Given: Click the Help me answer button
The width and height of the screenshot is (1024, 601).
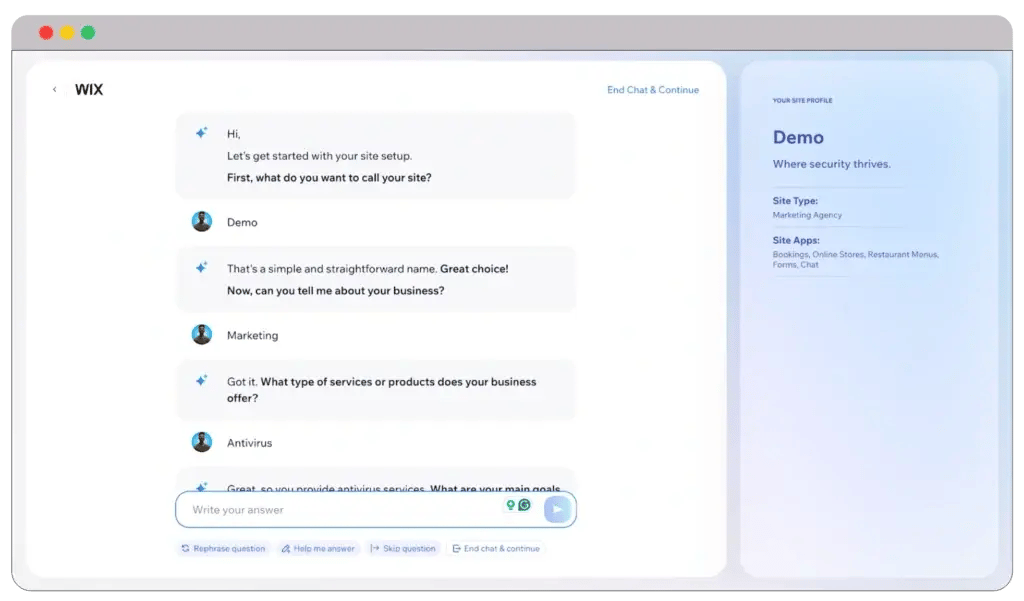Looking at the screenshot, I should tap(318, 548).
